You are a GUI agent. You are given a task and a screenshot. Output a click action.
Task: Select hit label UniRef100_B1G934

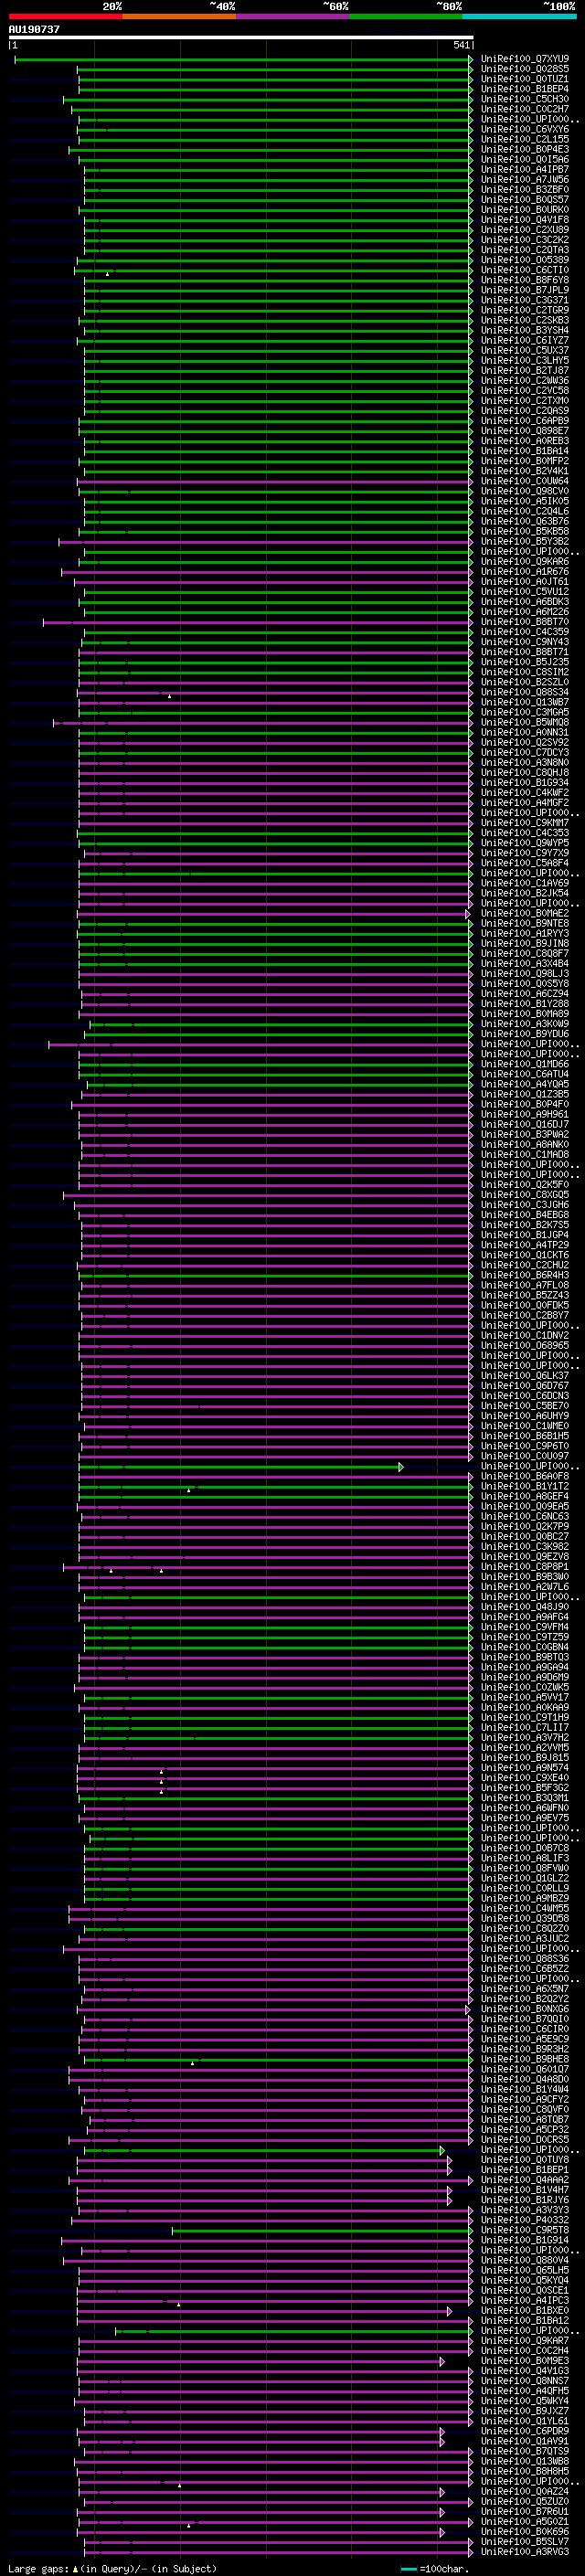pos(525,783)
